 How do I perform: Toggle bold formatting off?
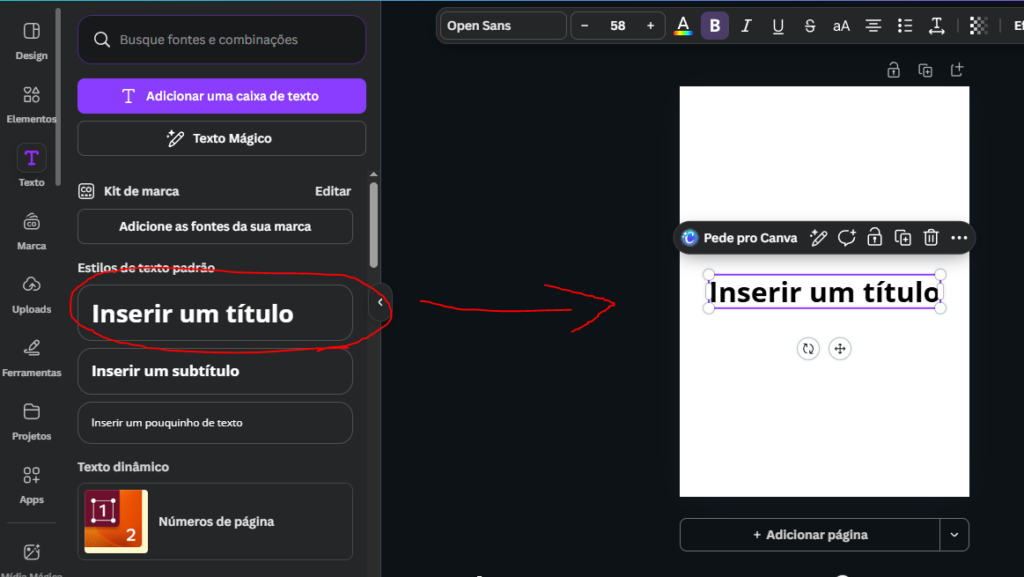coord(714,26)
